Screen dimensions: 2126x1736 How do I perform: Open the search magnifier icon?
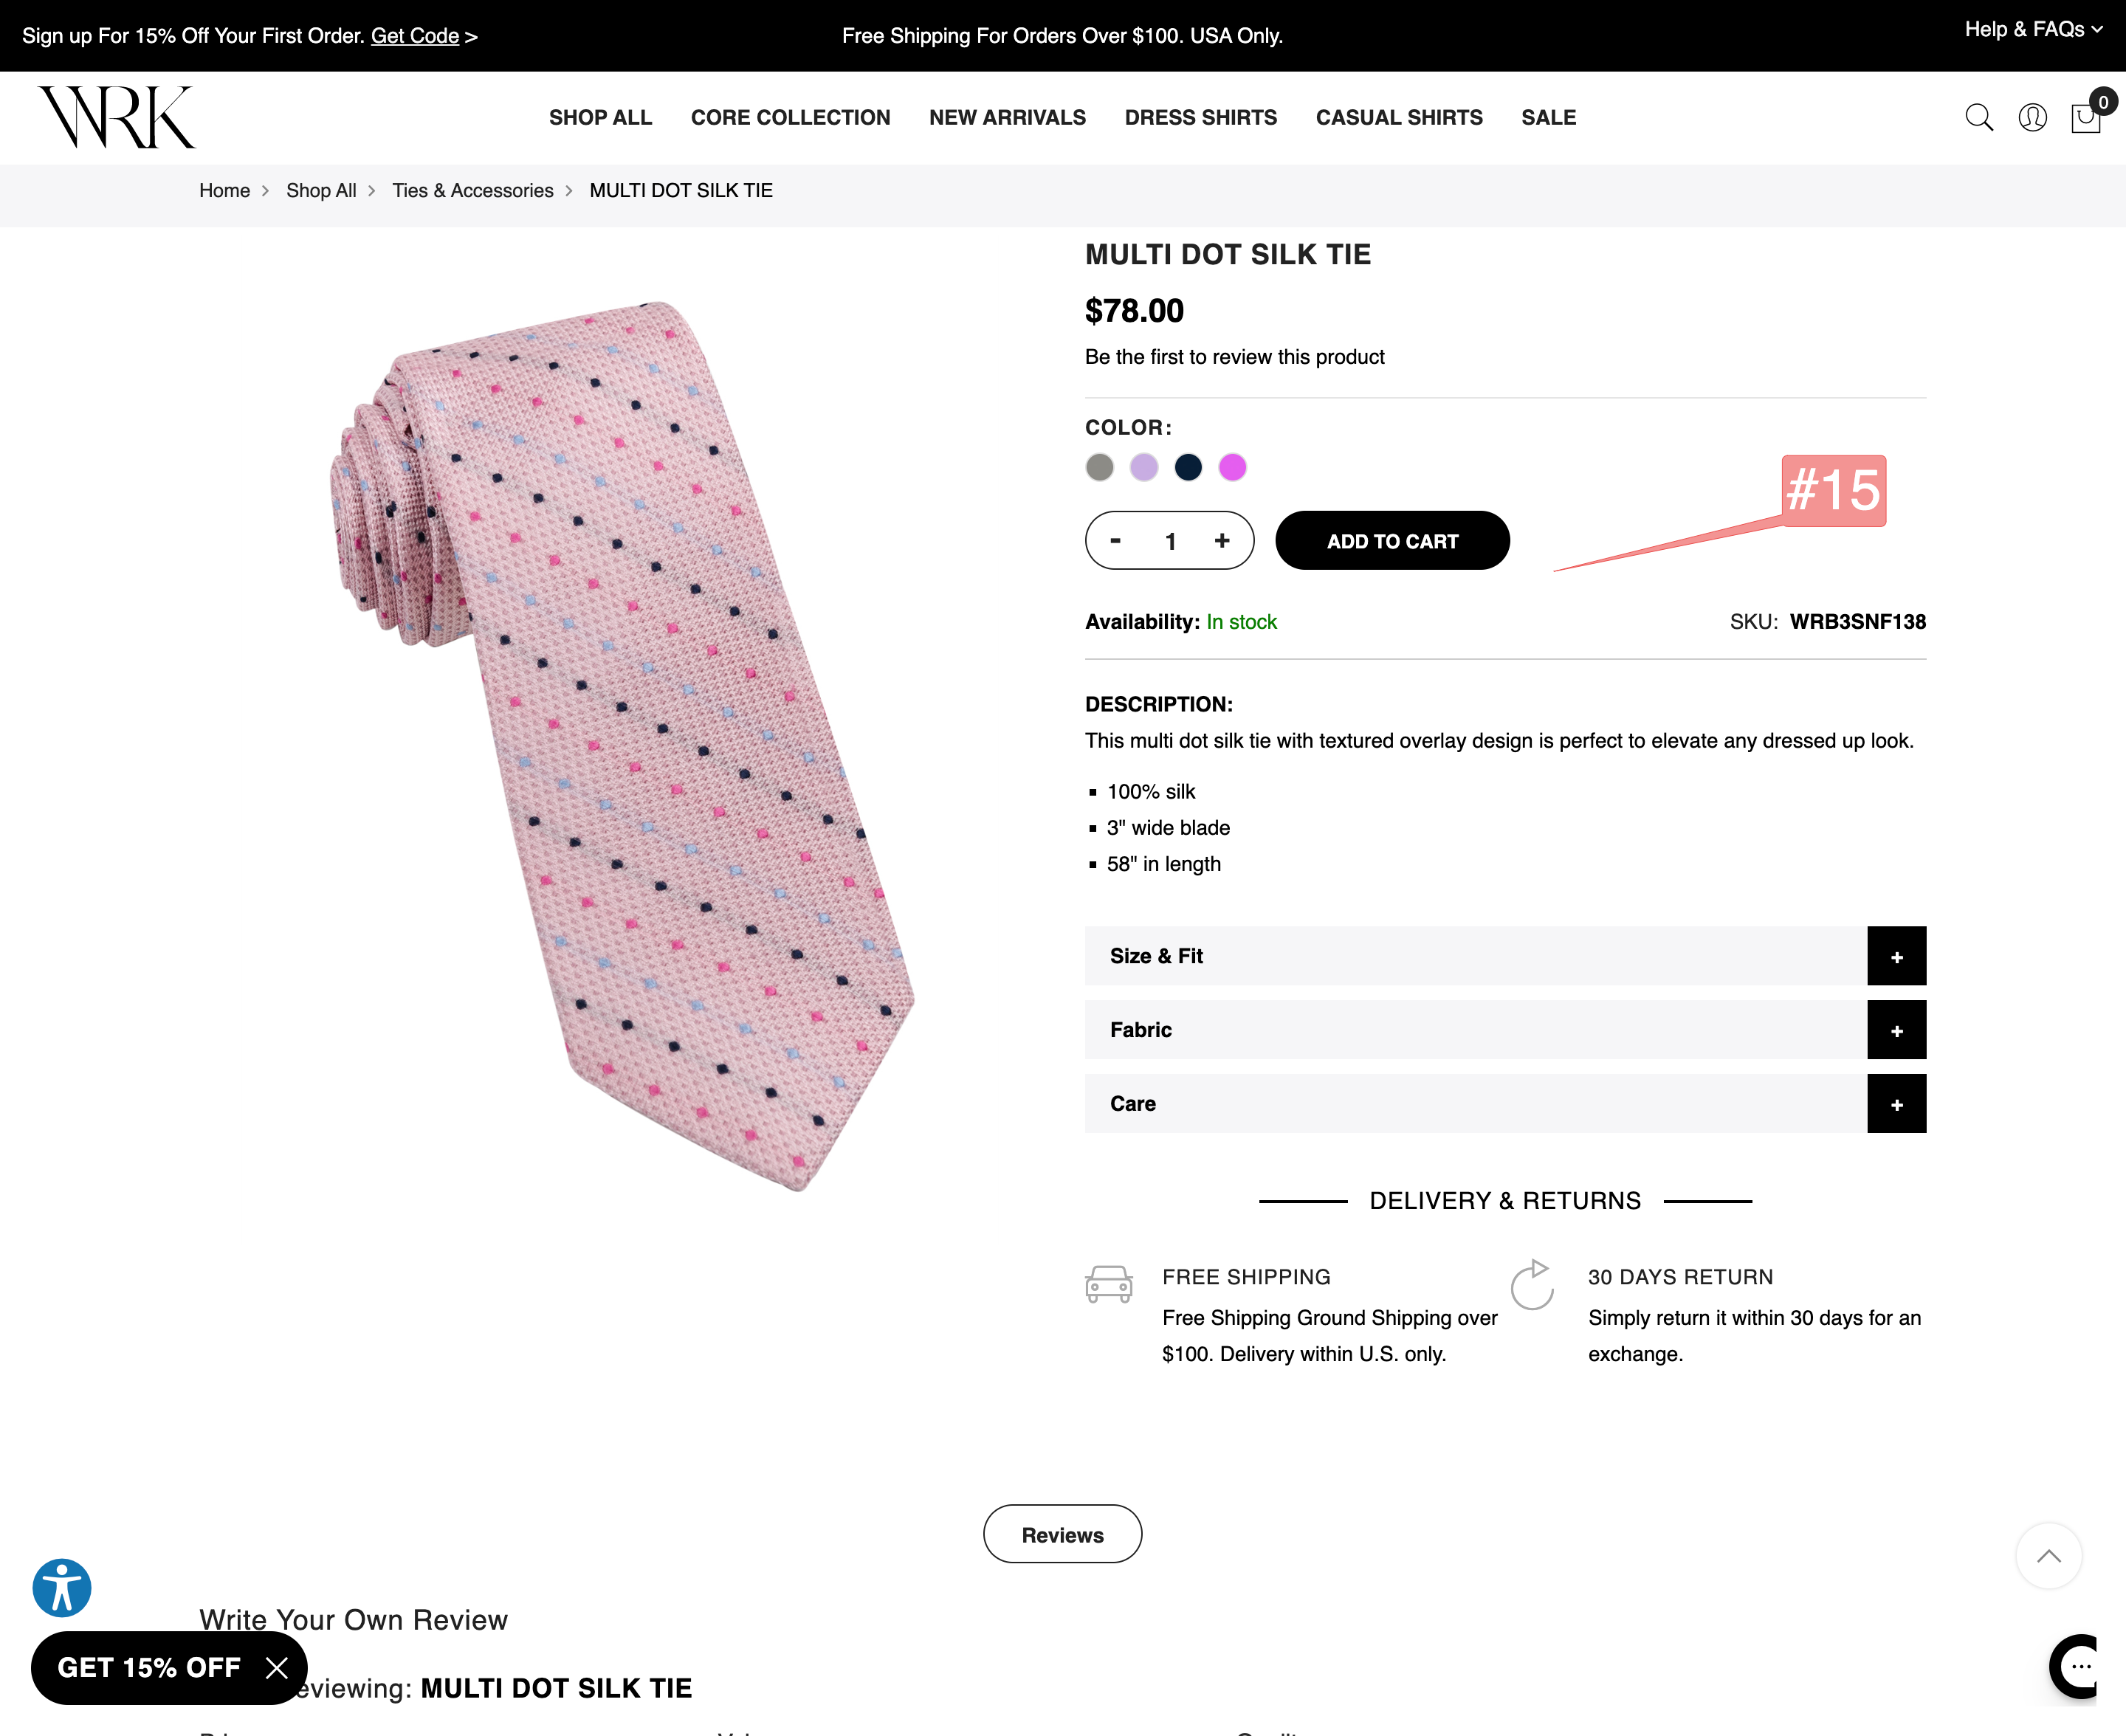coord(1979,117)
